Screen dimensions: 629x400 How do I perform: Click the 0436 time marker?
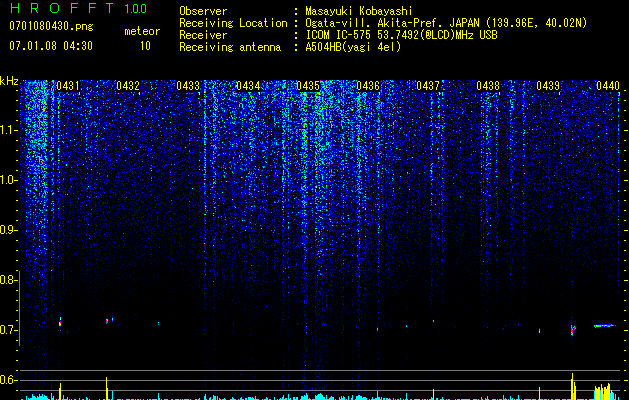[x=368, y=86]
